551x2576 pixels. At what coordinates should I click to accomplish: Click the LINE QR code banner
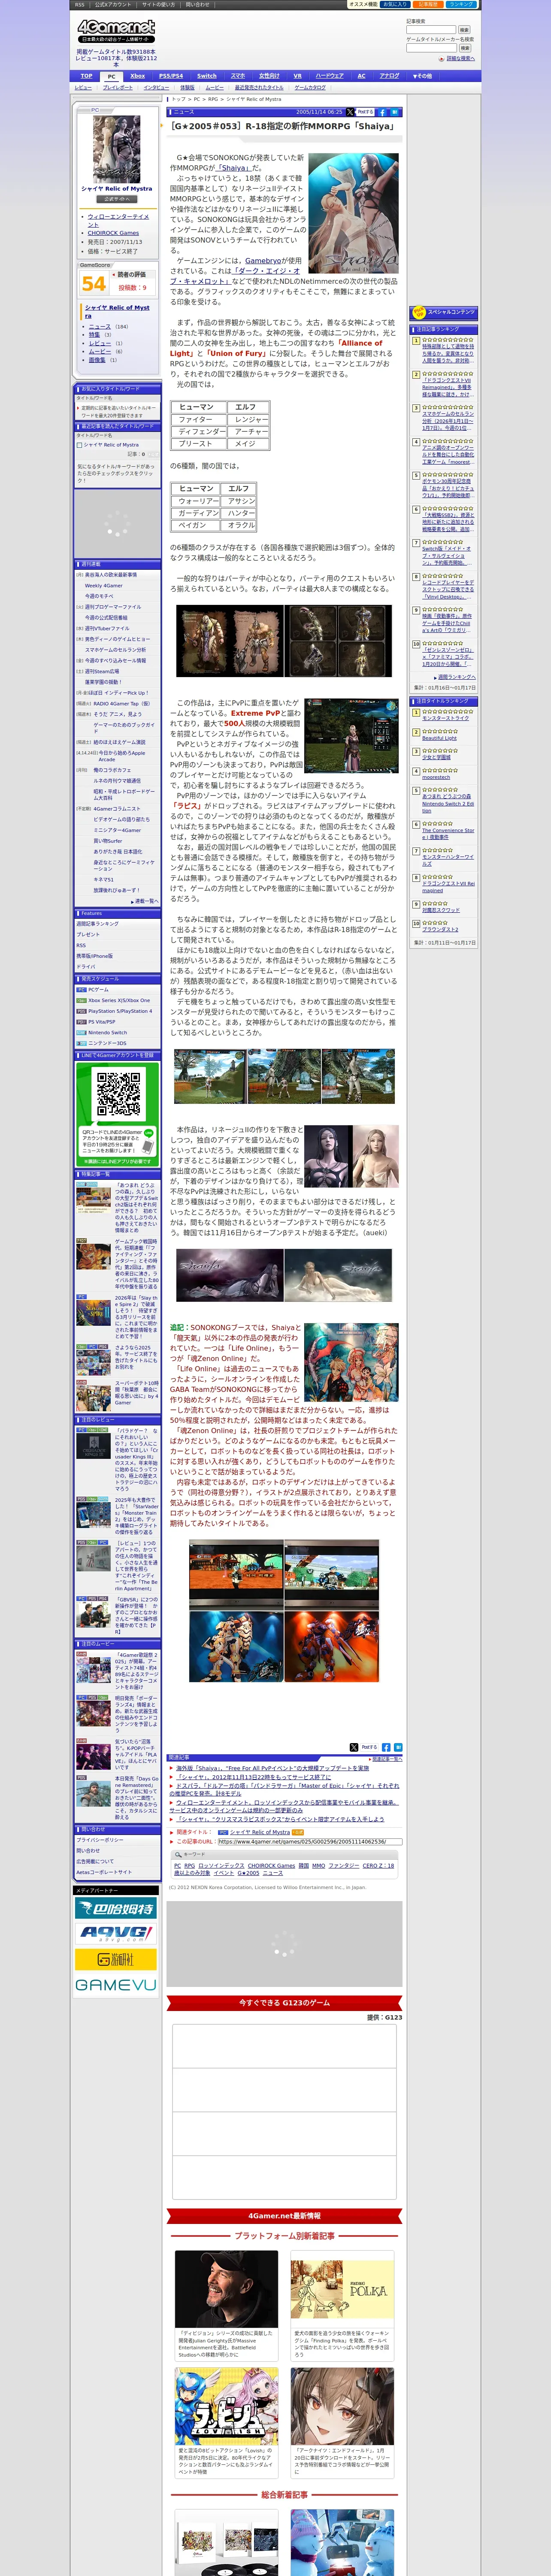click(x=117, y=1114)
